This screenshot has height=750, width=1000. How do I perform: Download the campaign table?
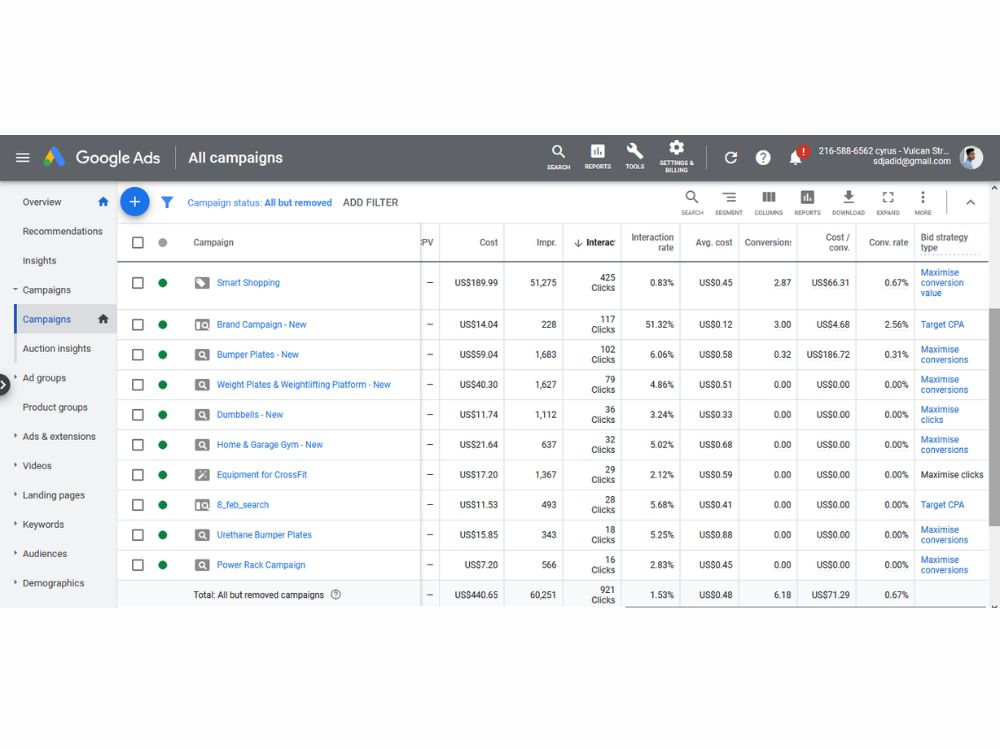point(848,203)
